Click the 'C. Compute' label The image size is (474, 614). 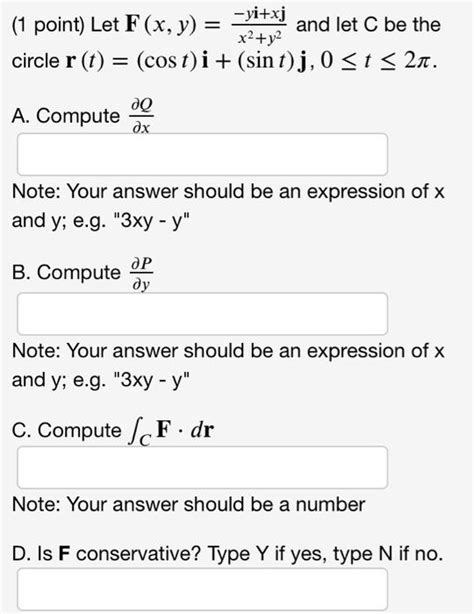click(x=67, y=430)
